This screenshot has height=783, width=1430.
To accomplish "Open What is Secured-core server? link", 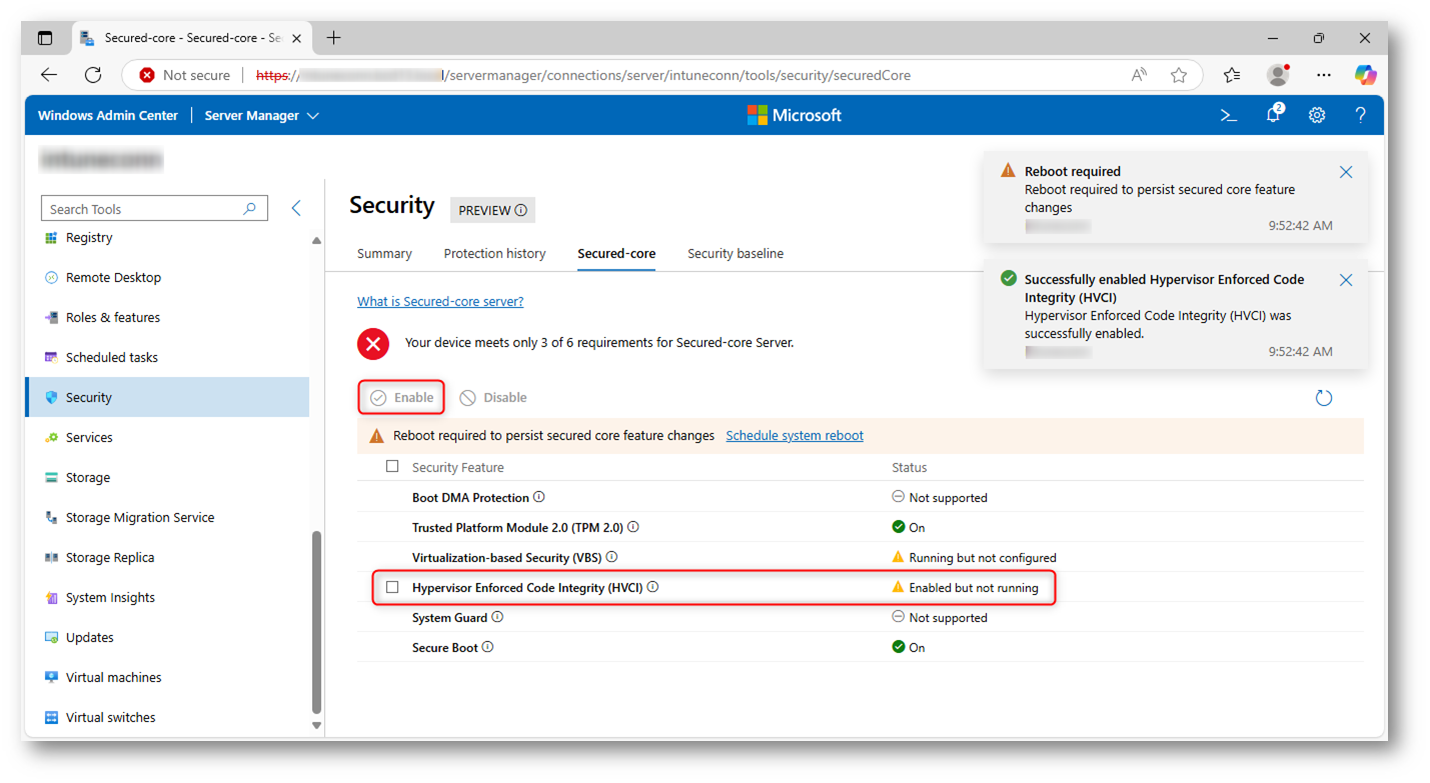I will [440, 301].
